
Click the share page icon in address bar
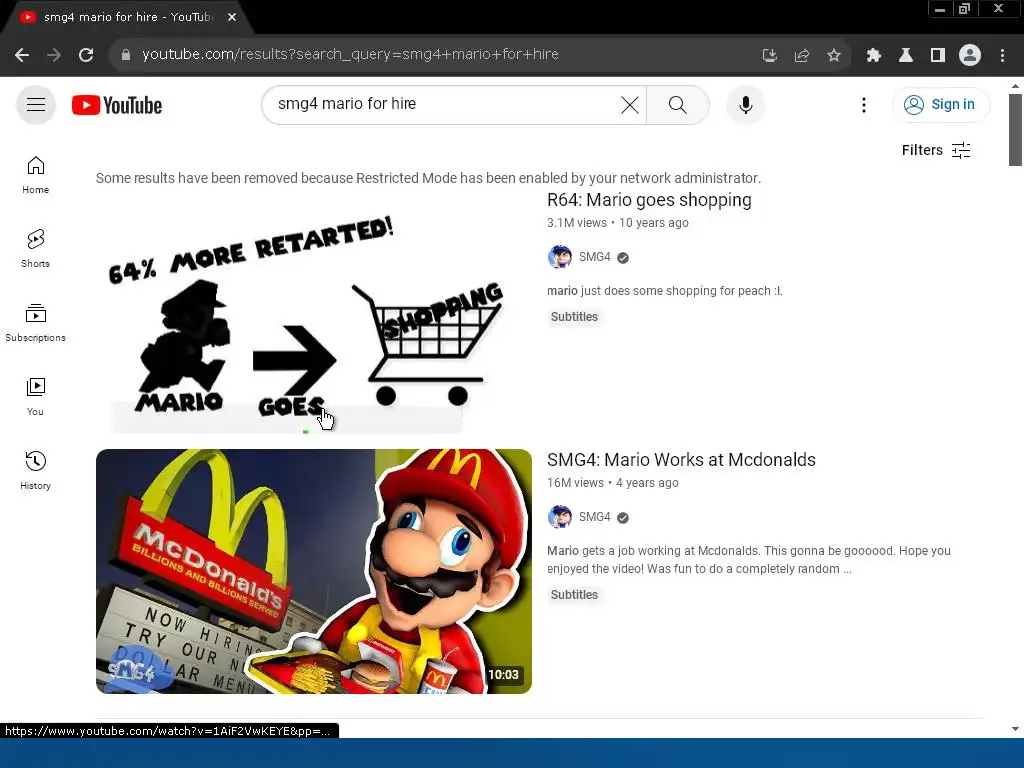(801, 55)
